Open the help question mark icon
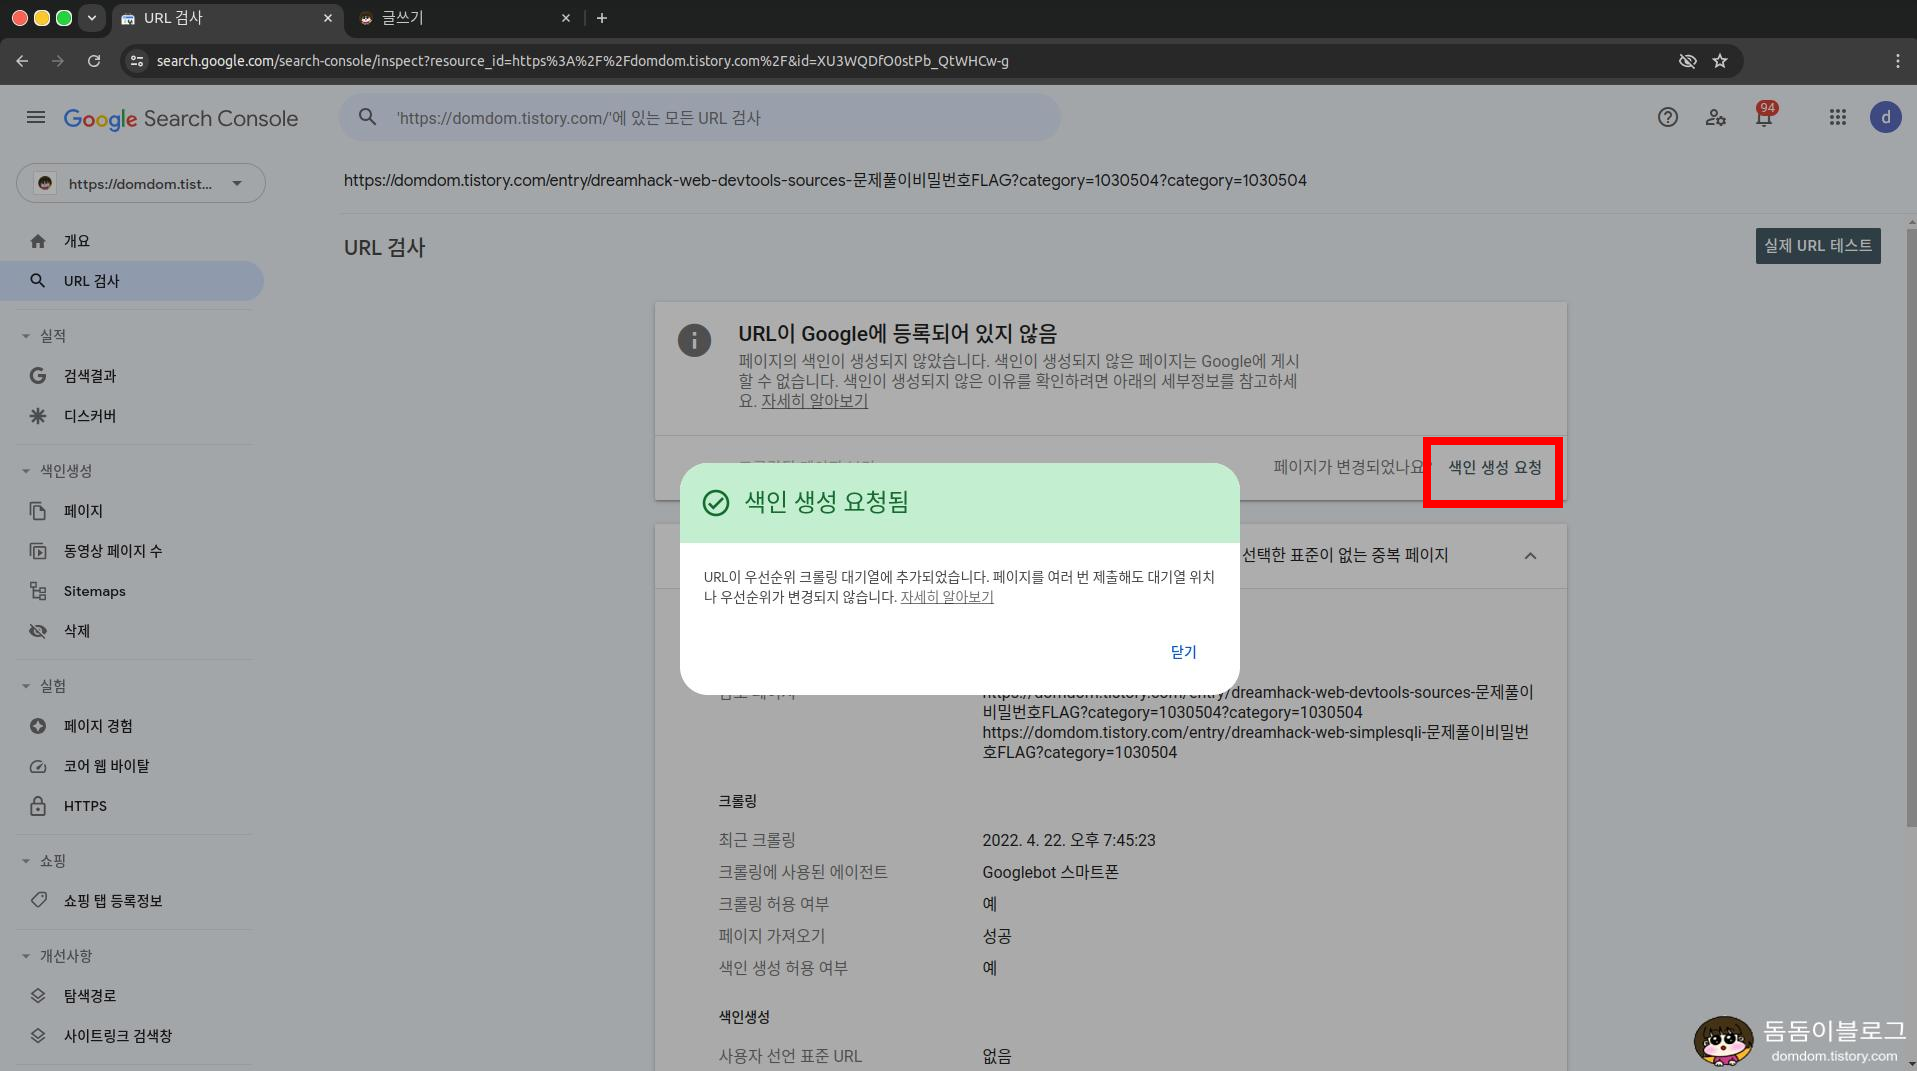 pos(1667,118)
